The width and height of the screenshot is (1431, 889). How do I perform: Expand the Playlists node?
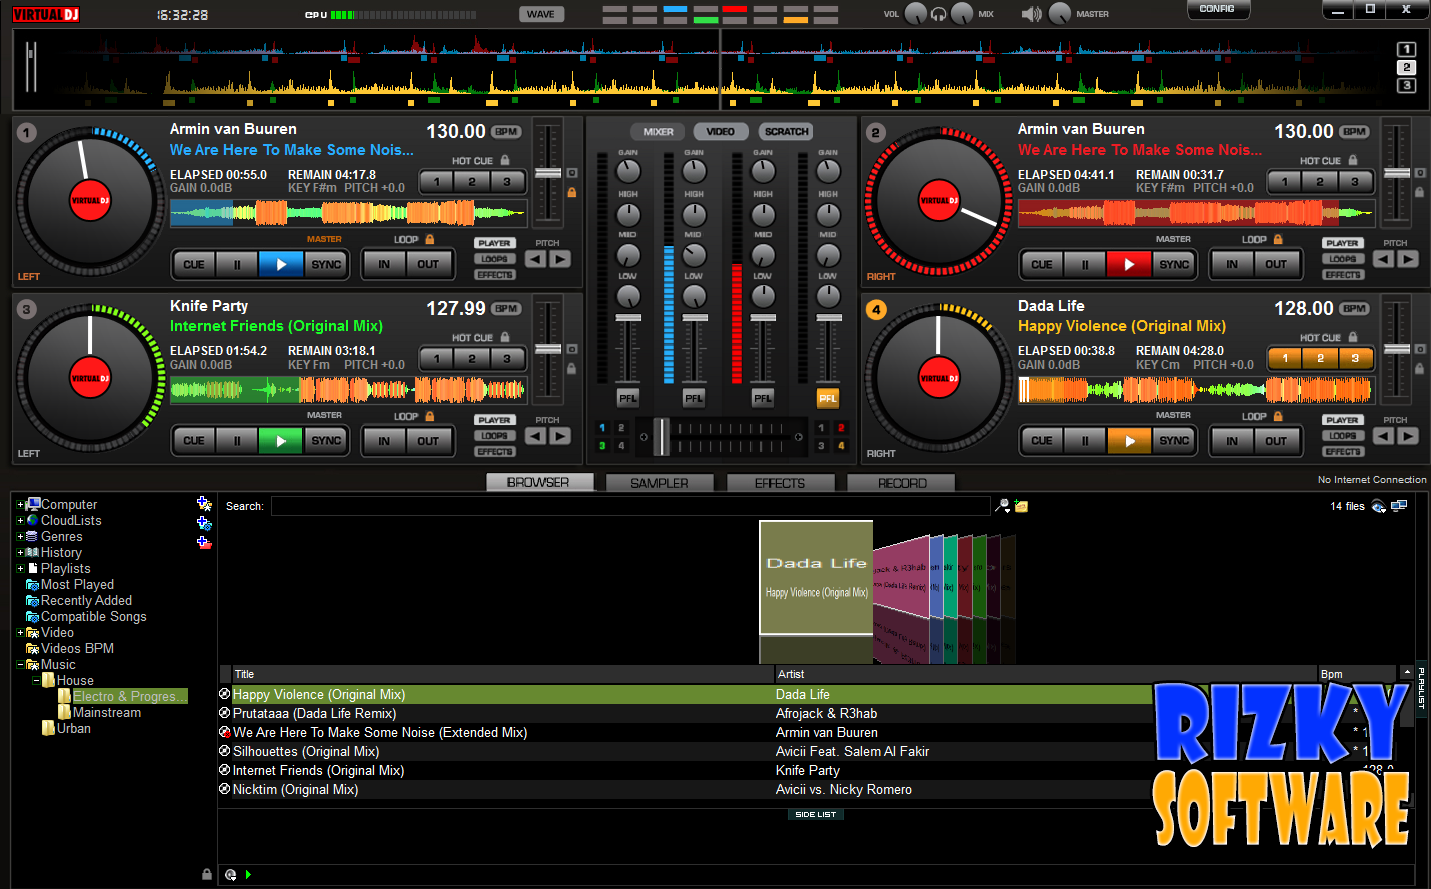click(20, 569)
